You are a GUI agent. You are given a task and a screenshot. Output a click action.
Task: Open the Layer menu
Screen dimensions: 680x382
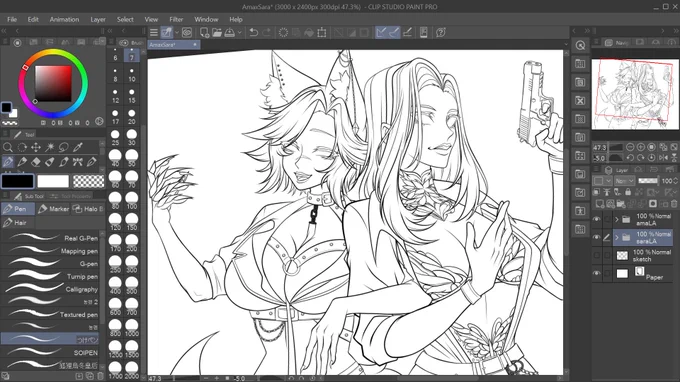[x=98, y=20]
